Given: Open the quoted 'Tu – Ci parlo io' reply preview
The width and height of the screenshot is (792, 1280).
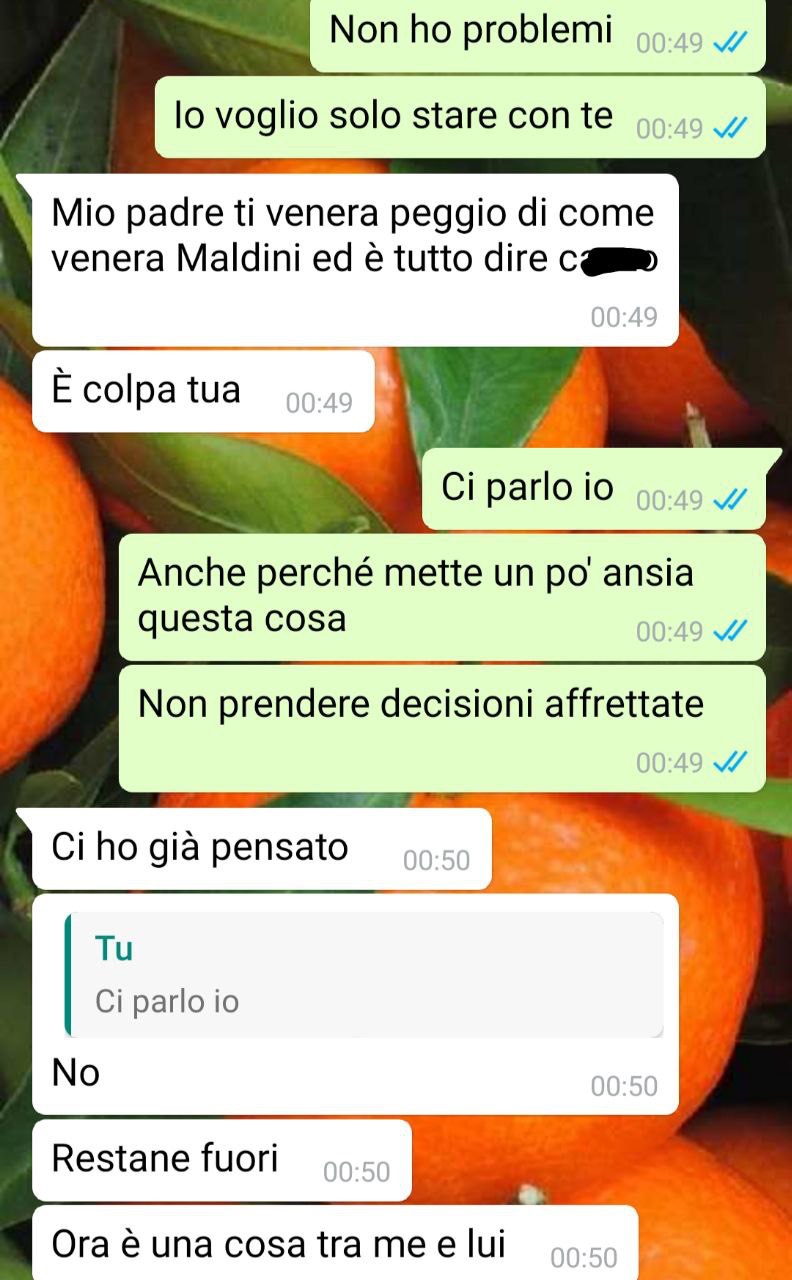Looking at the screenshot, I should point(364,974).
